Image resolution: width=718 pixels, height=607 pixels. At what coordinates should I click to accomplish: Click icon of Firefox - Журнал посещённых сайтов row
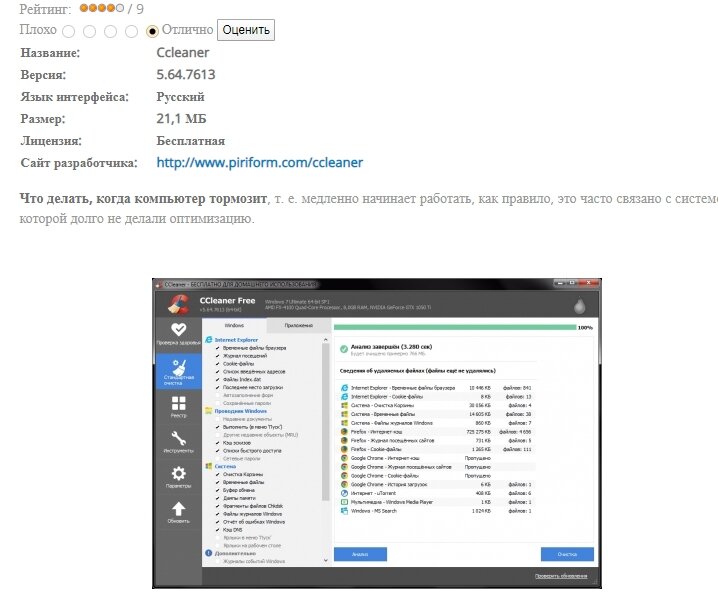[x=344, y=440]
